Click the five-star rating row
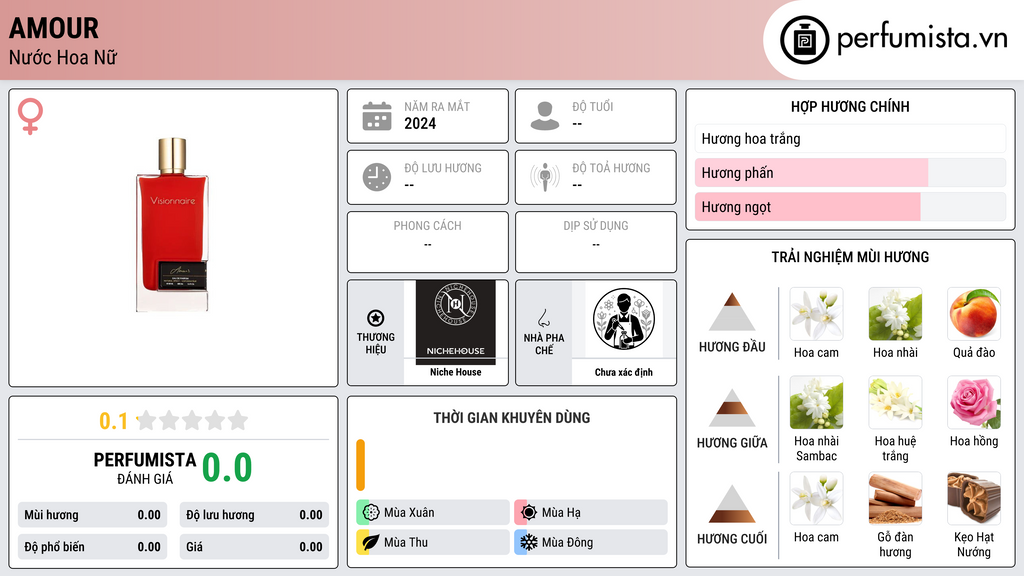Screen dimensions: 1024x576 [192, 420]
